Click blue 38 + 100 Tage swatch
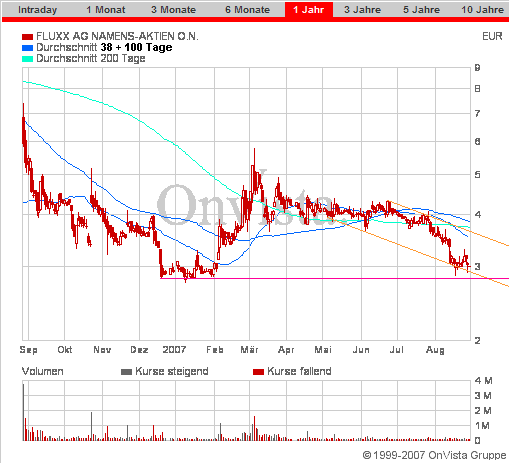Screen dimensions: 509x463 pos(27,48)
